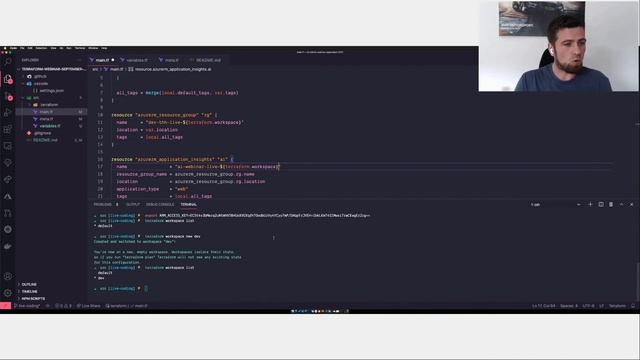The image size is (640, 360).
Task: Expand the NPM SCRIPTS section
Action: (x=33, y=298)
